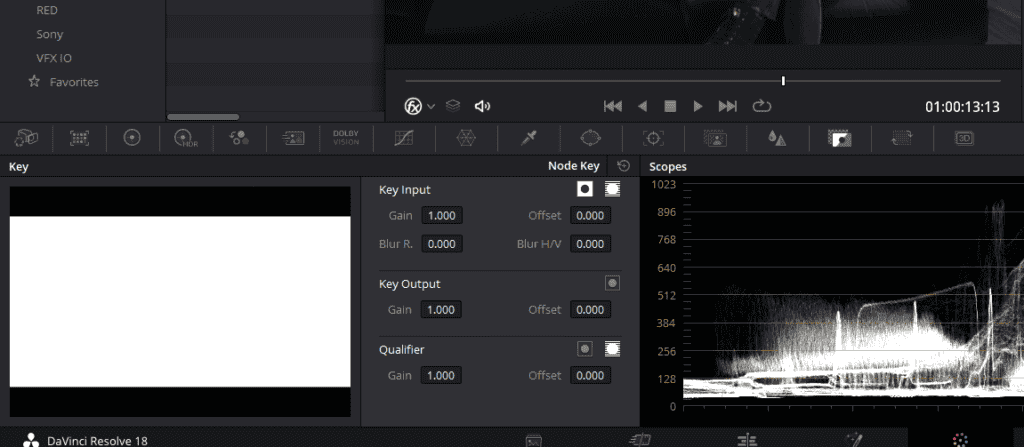Switch to the Color page

coord(959,440)
